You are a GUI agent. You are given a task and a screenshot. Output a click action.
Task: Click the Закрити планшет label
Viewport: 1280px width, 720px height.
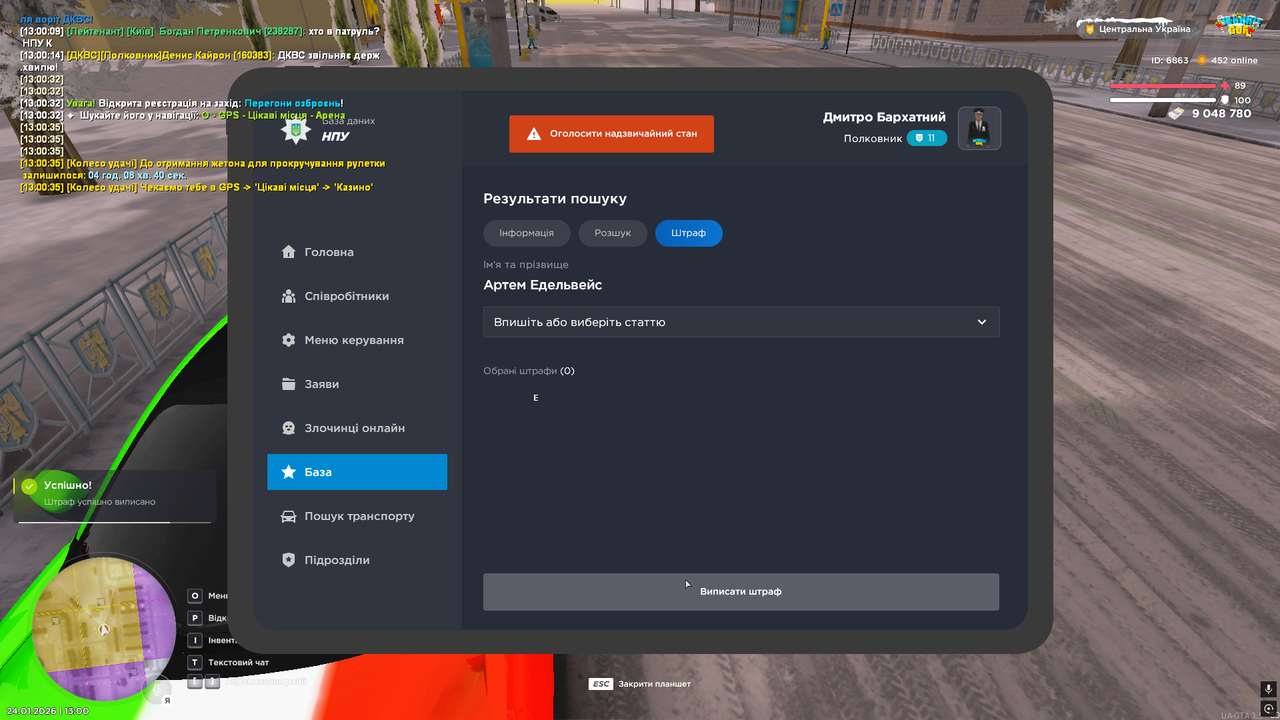click(655, 684)
